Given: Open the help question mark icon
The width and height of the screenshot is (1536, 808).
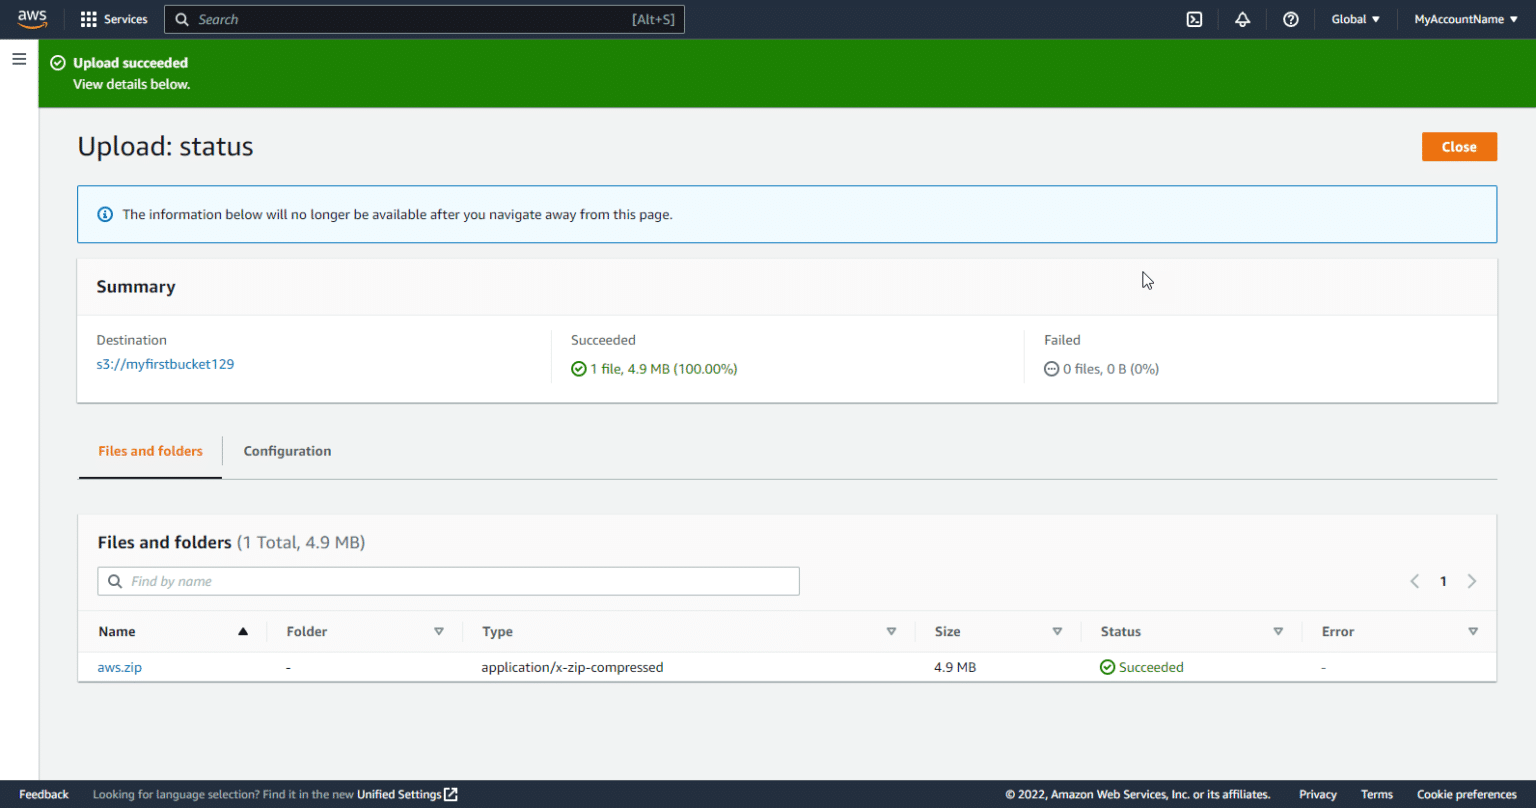Looking at the screenshot, I should [1290, 19].
